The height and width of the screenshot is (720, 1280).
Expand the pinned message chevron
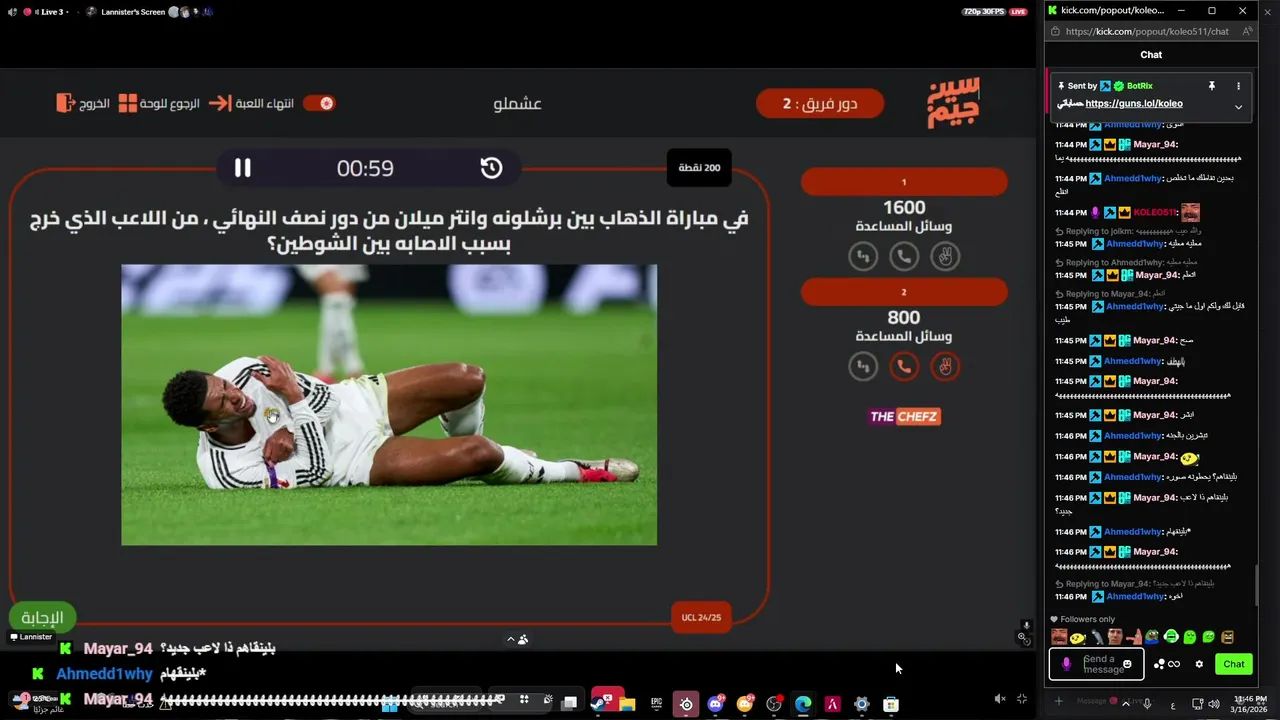point(1238,107)
